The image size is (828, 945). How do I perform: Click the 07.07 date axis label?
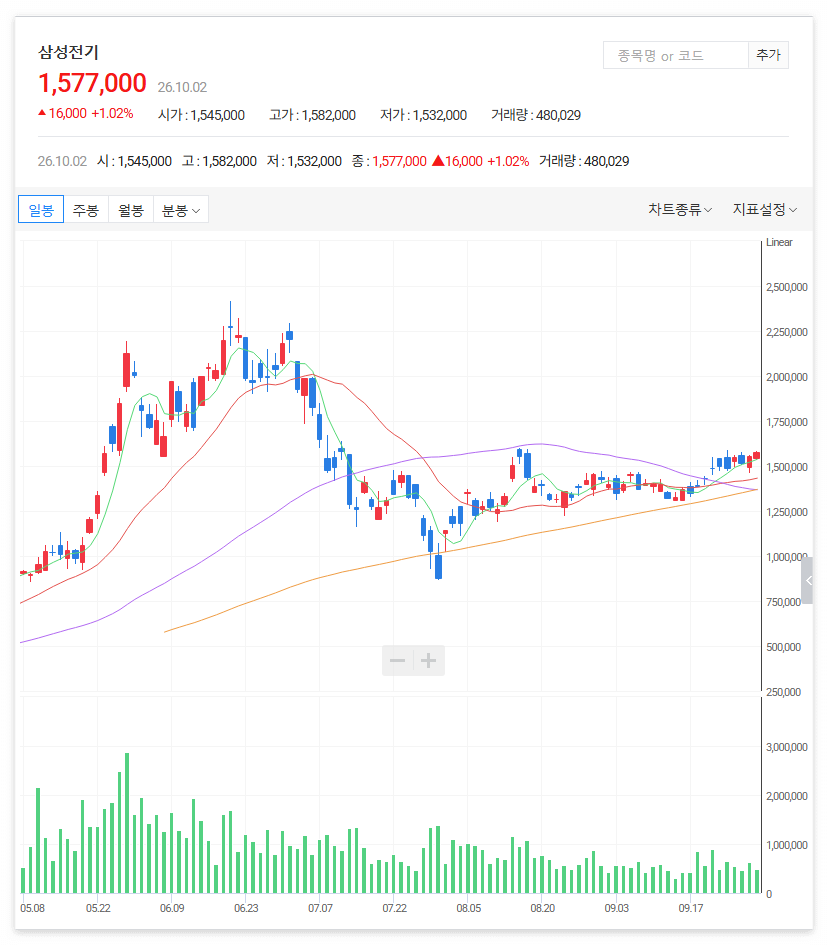coord(320,908)
